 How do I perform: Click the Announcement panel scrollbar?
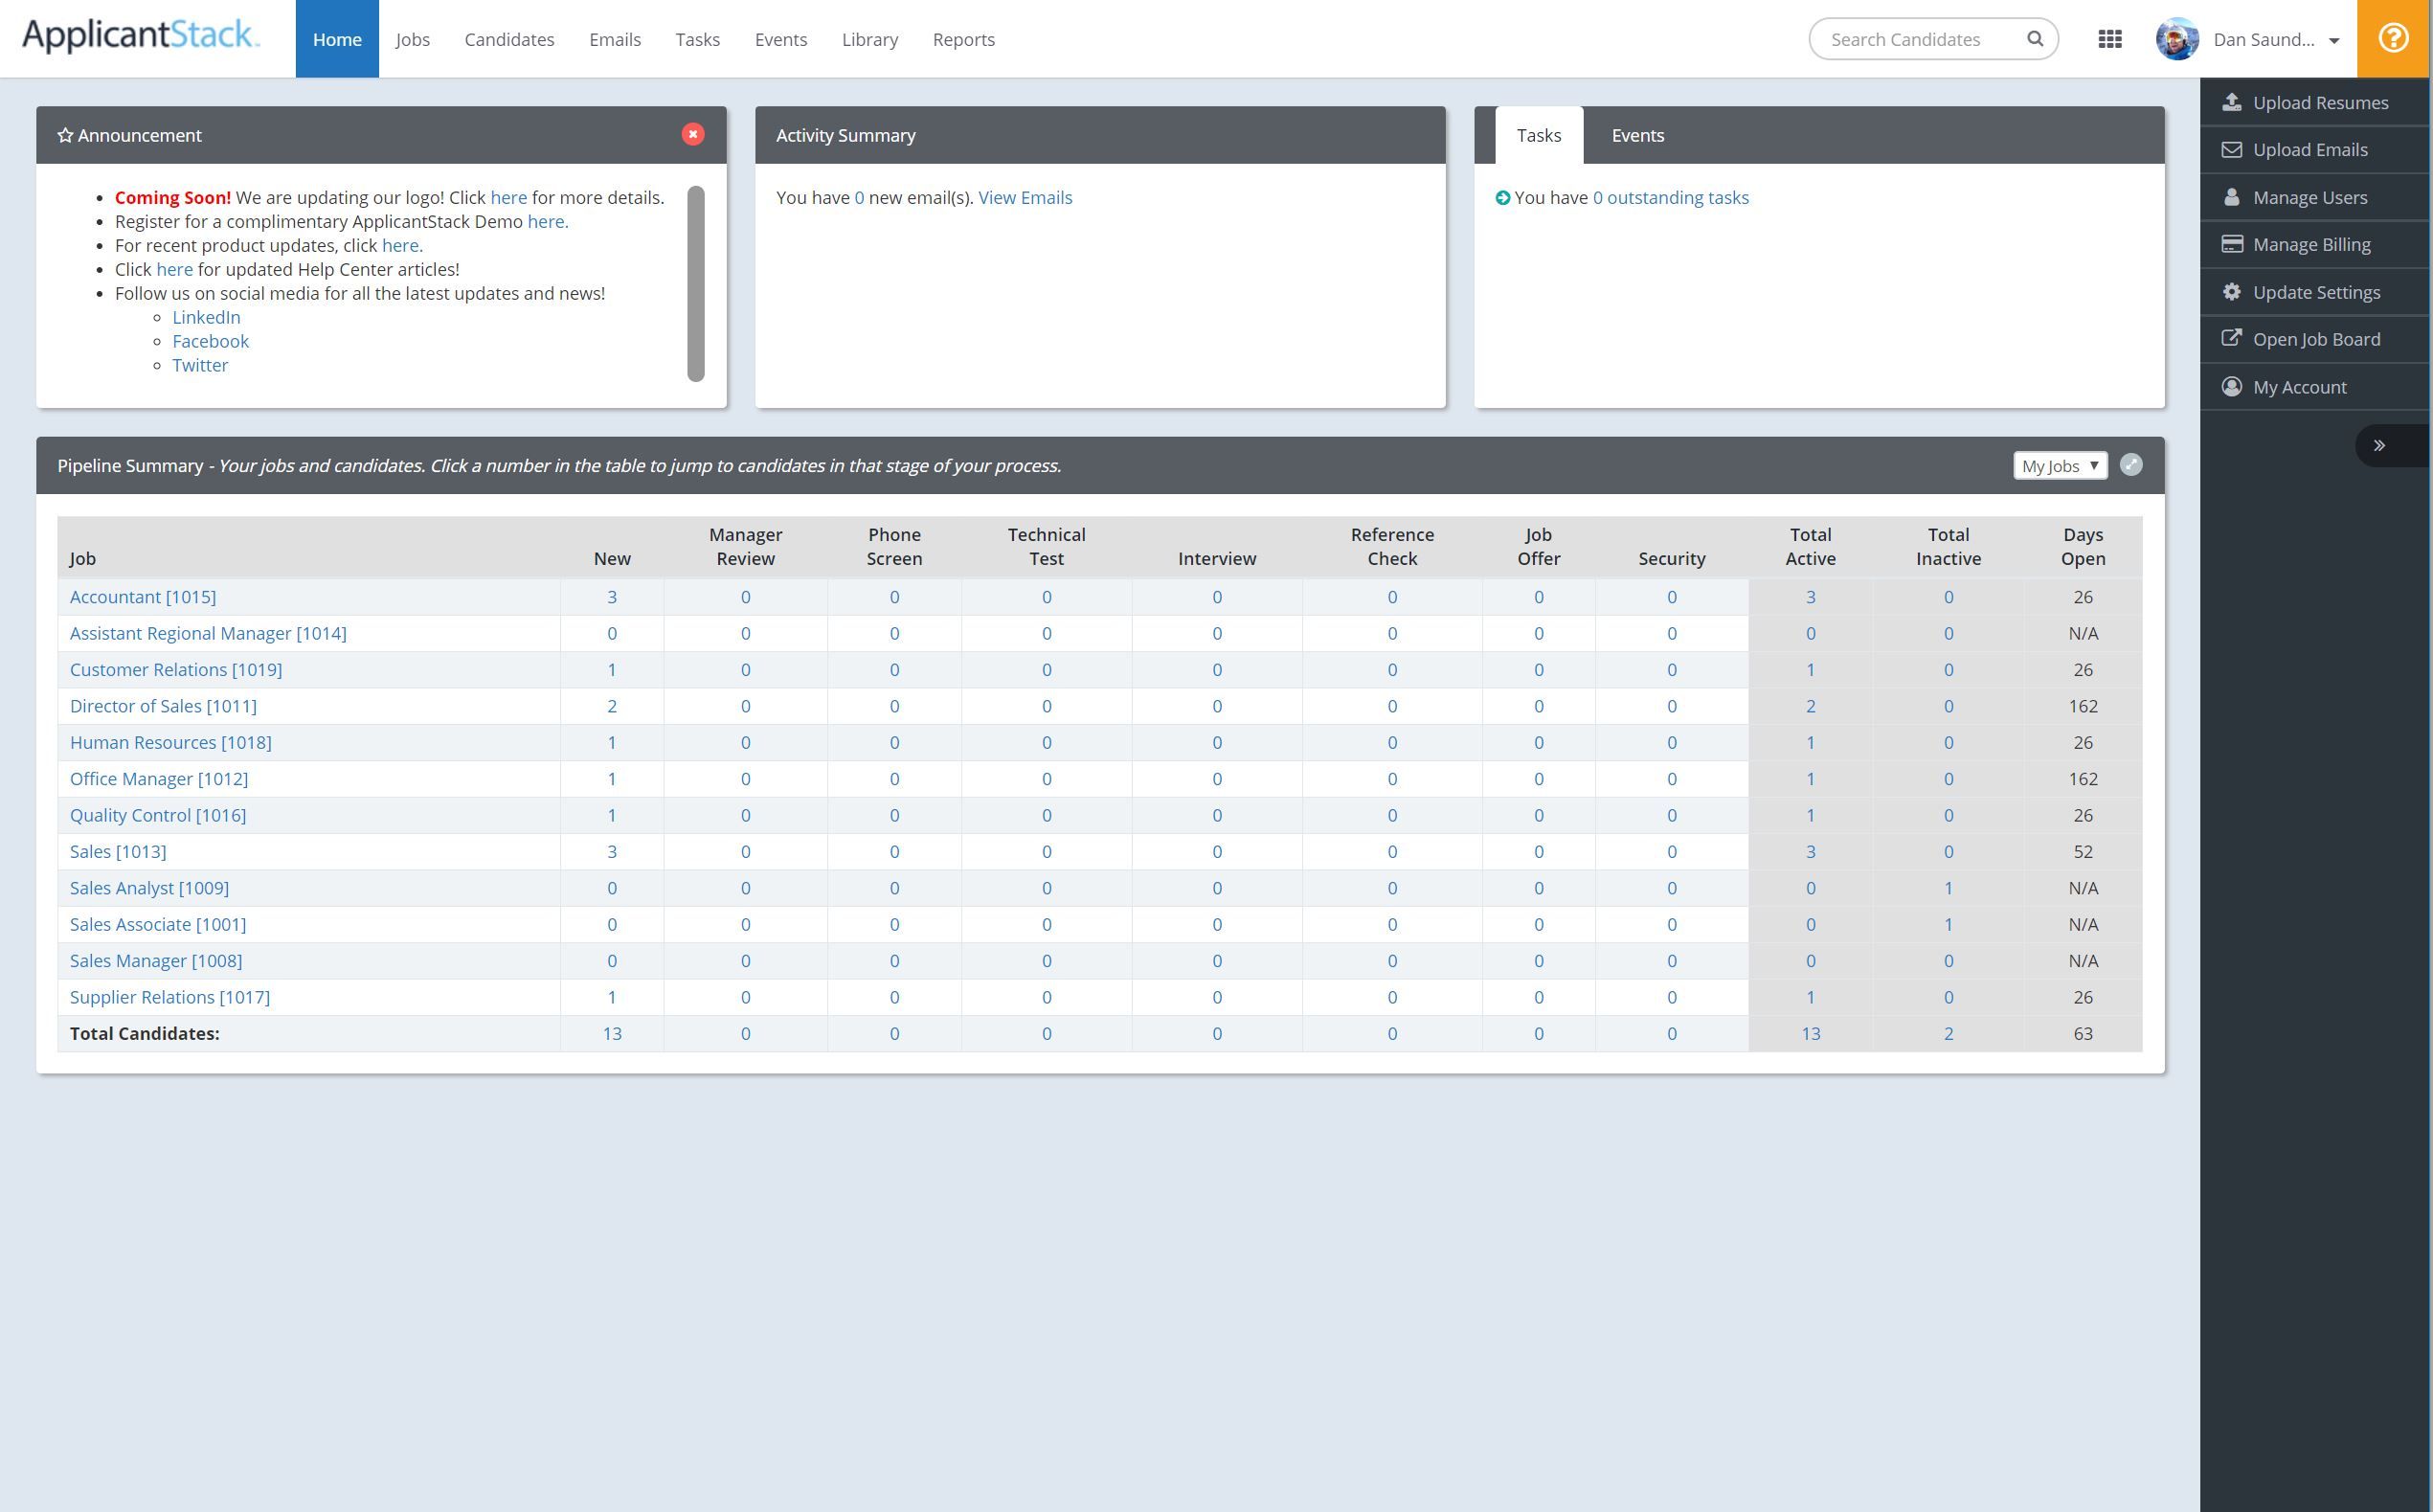pyautogui.click(x=695, y=284)
